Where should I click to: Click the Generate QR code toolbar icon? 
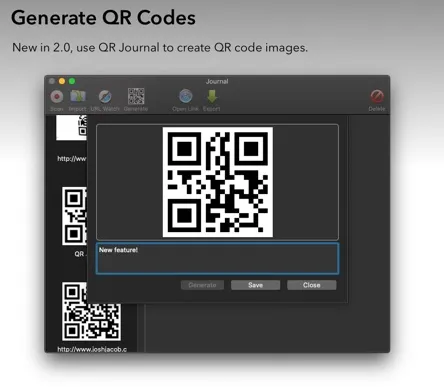136,96
